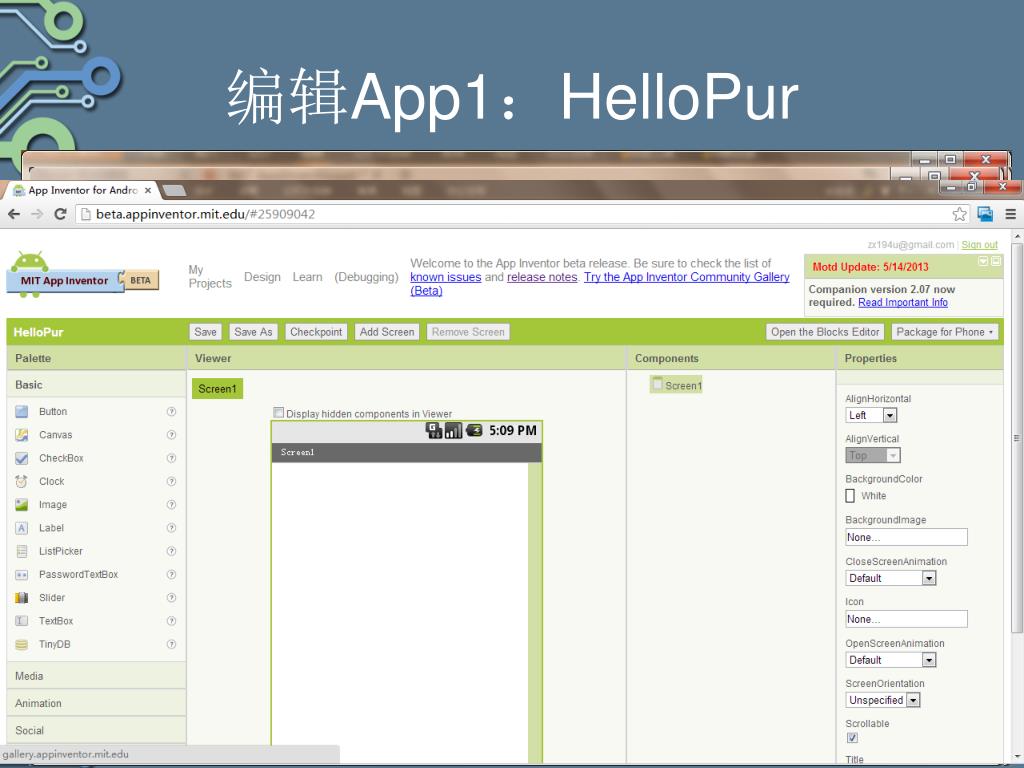Open the CloseScreenAnimation Default dropdown
This screenshot has width=1024, height=768.
pyautogui.click(x=891, y=578)
